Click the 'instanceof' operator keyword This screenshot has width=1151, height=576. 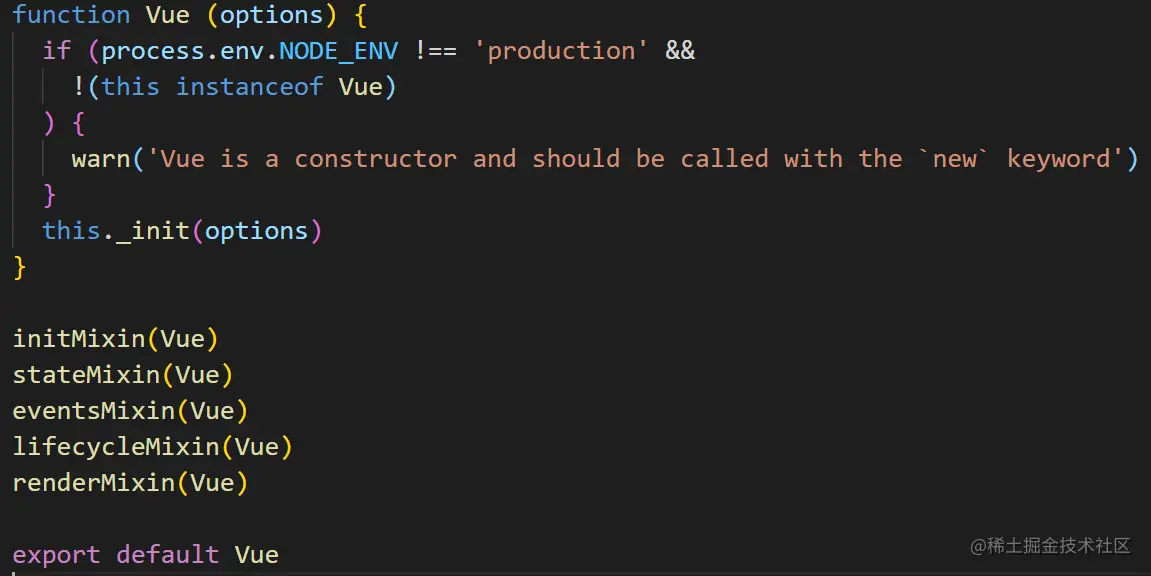pyautogui.click(x=249, y=87)
